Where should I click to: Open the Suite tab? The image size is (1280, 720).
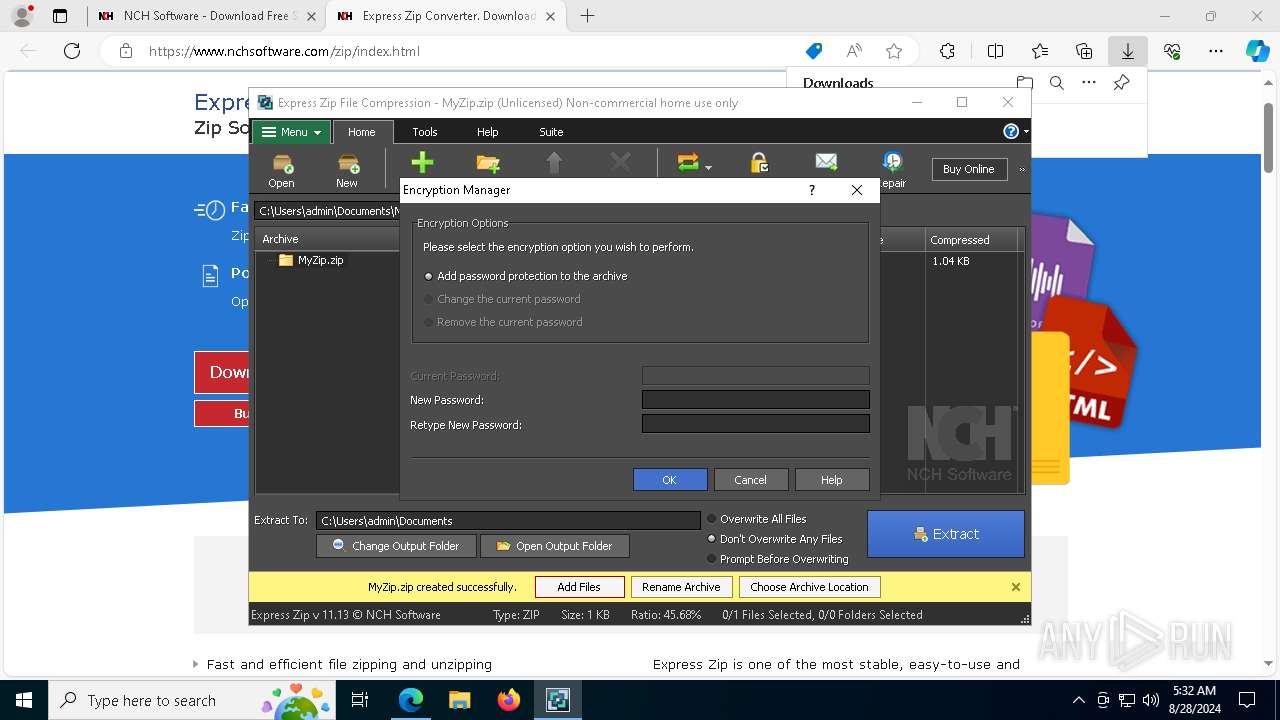tap(551, 132)
